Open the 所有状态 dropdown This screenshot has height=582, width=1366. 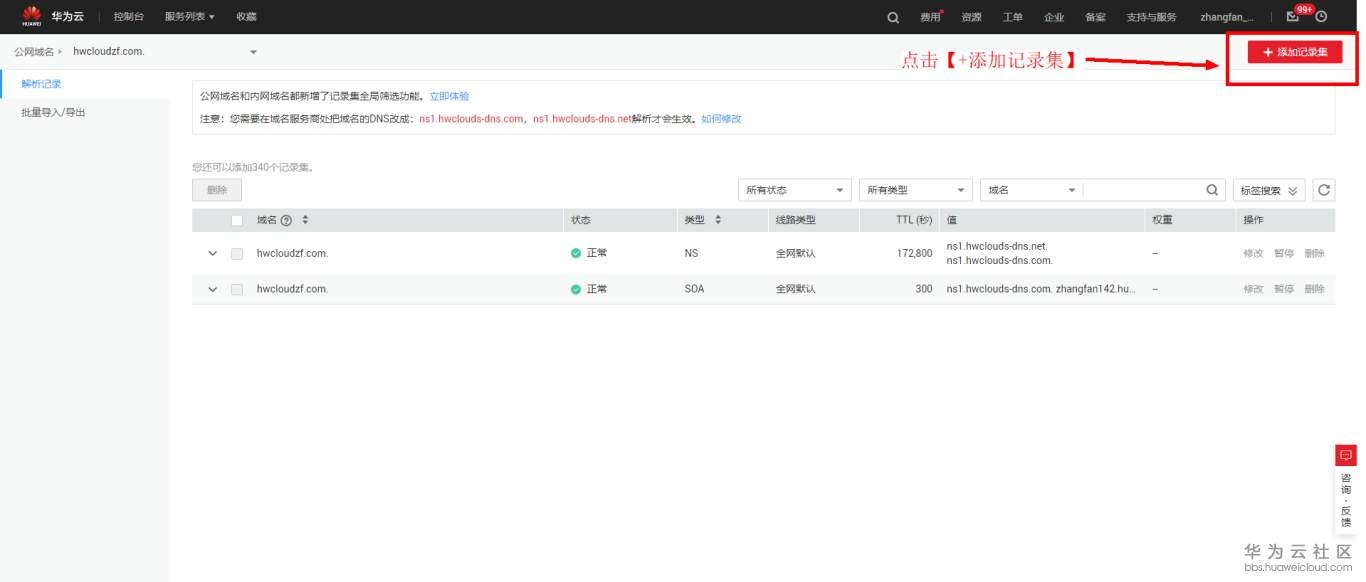click(795, 190)
